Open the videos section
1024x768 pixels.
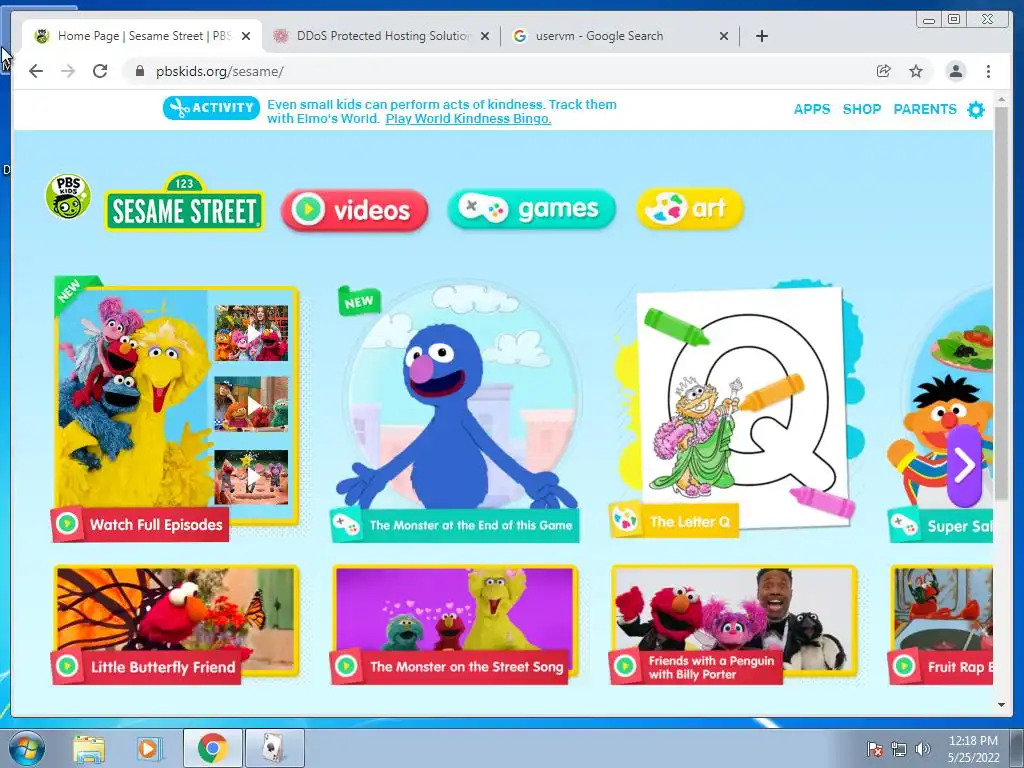click(x=355, y=210)
